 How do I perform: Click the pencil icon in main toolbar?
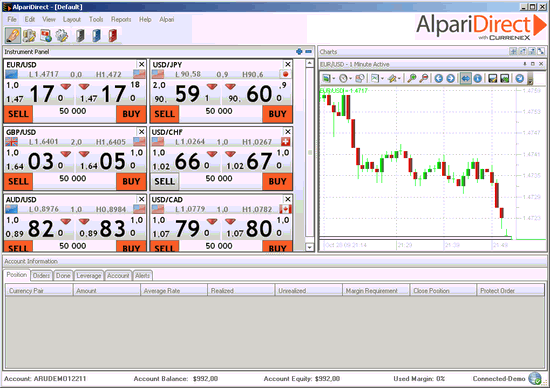(x=13, y=35)
